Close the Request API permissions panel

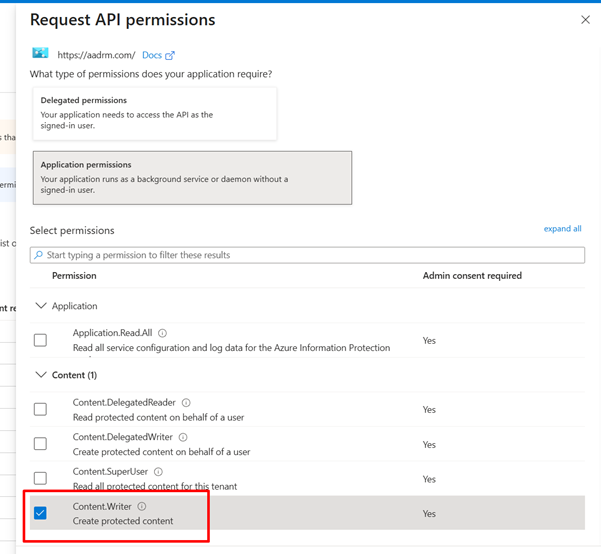(585, 20)
